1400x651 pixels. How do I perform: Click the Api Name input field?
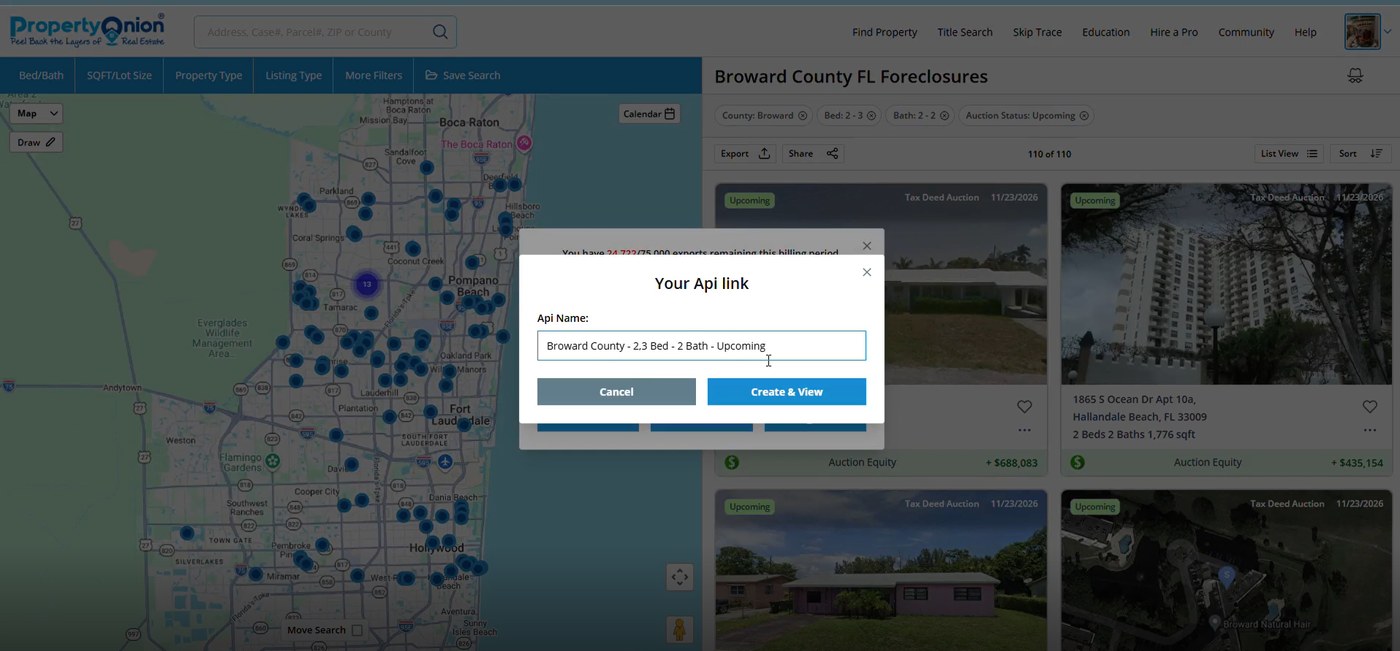[701, 346]
